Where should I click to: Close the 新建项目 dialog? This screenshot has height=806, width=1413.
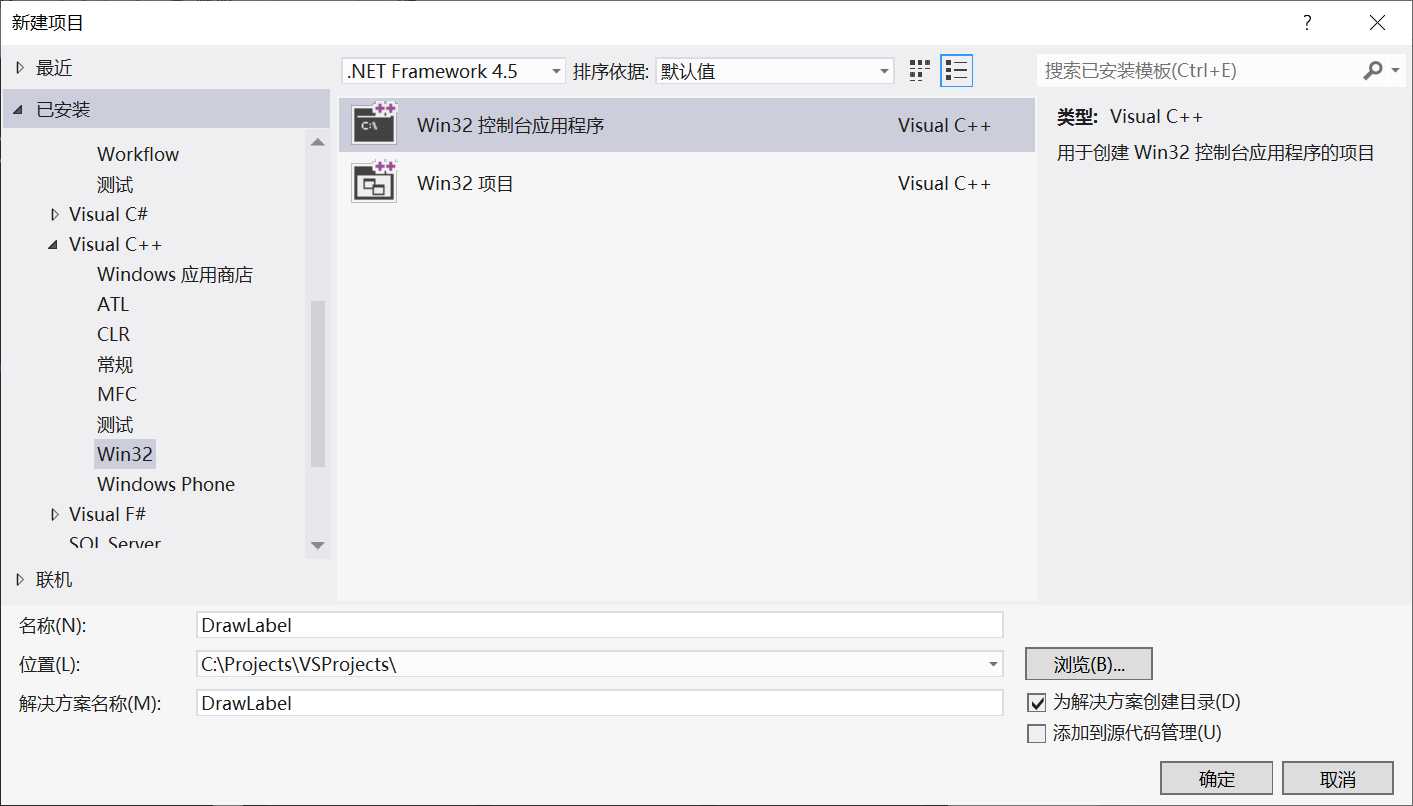[1377, 22]
